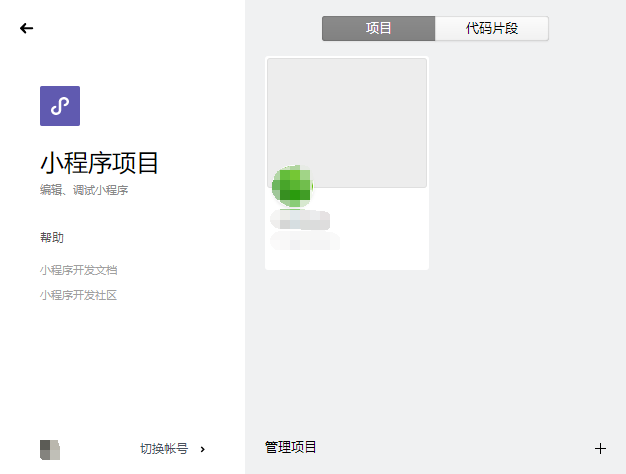Go back using the left arrow icon
Screen dimensions: 626x474
[x=26, y=28]
